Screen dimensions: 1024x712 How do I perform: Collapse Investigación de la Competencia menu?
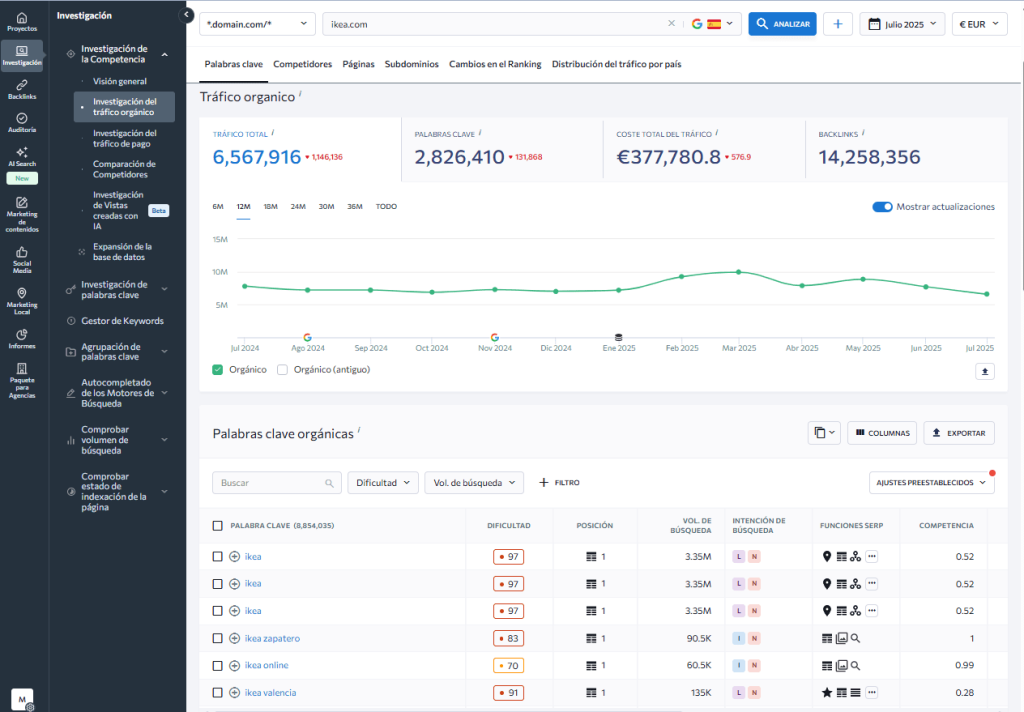165,54
